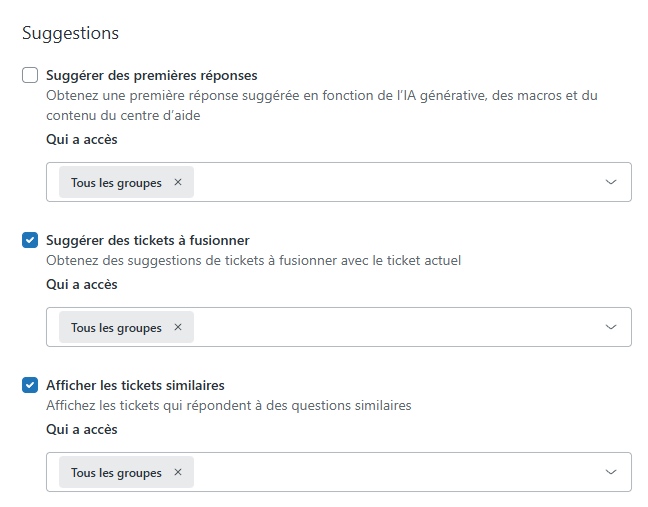Image resolution: width=648 pixels, height=507 pixels.
Task: Open access dropdown chevron for tickets à fusionner
Action: pos(612,327)
